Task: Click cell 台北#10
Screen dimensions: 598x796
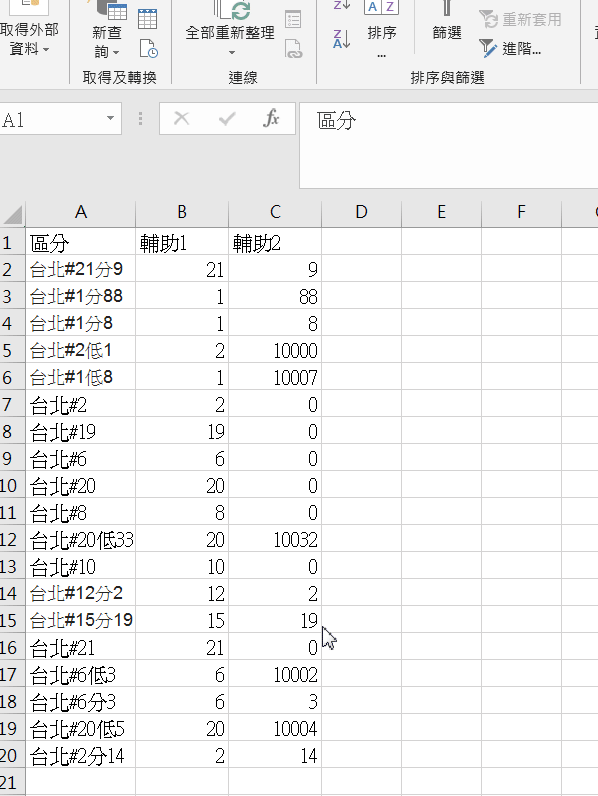Action: pyautogui.click(x=81, y=567)
